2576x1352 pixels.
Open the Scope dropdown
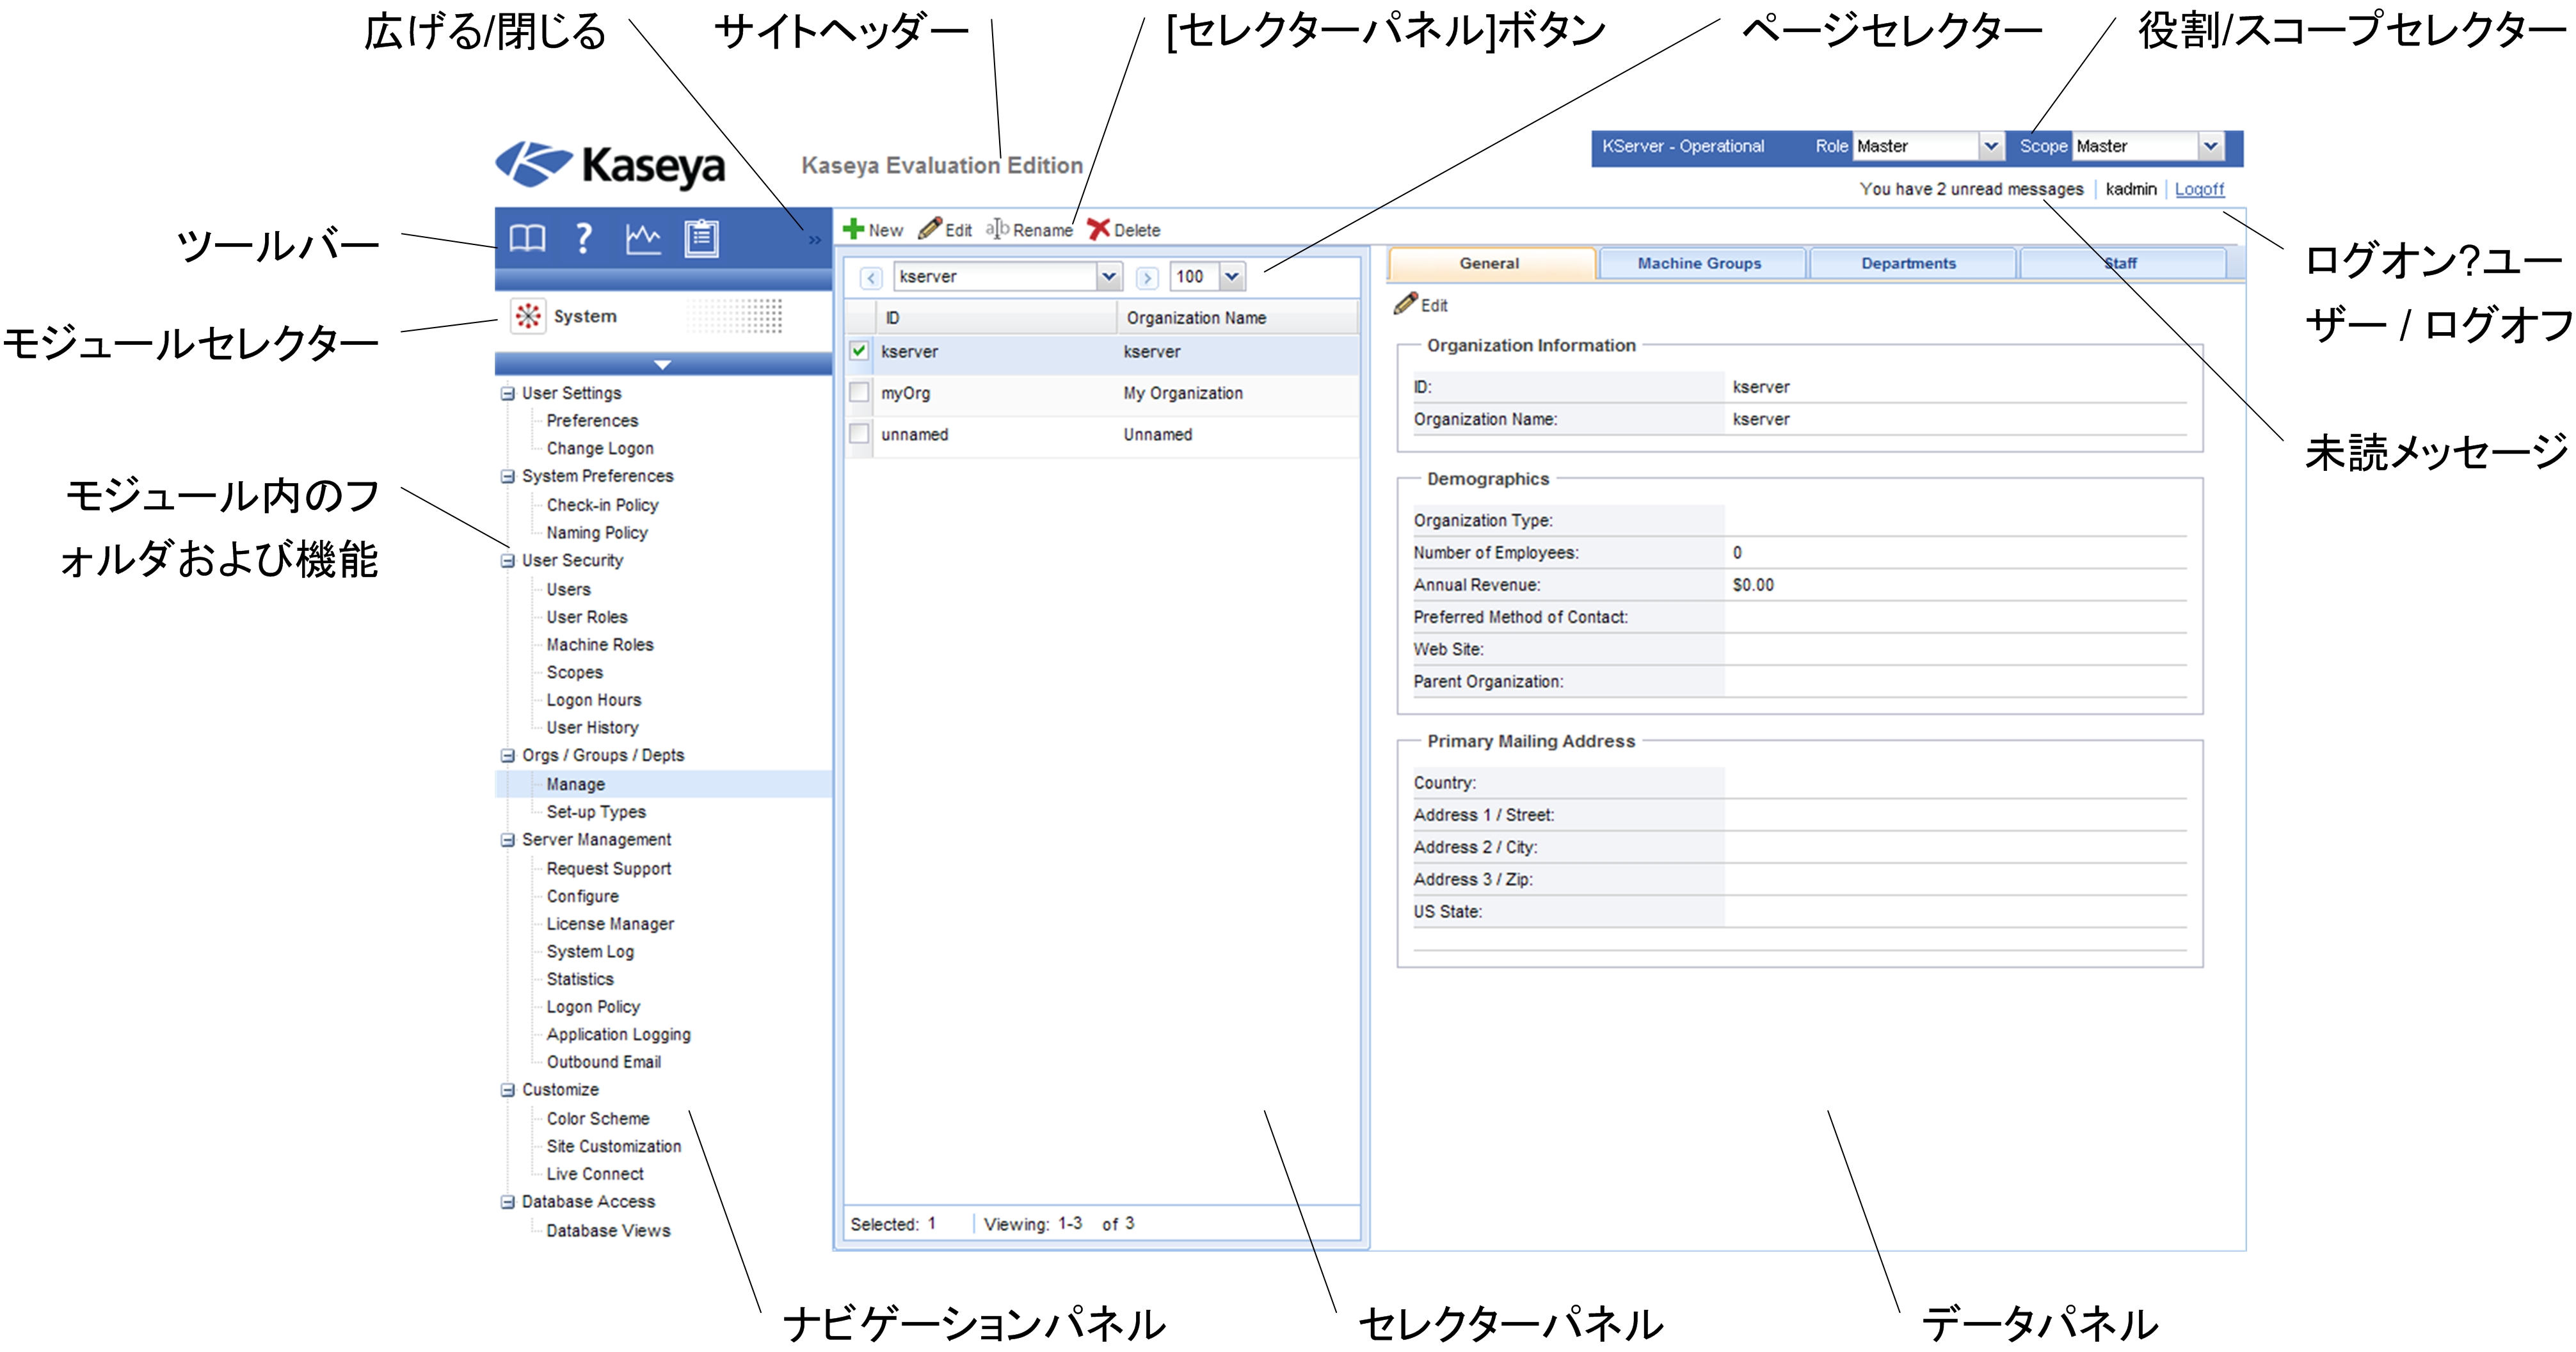tap(2210, 146)
